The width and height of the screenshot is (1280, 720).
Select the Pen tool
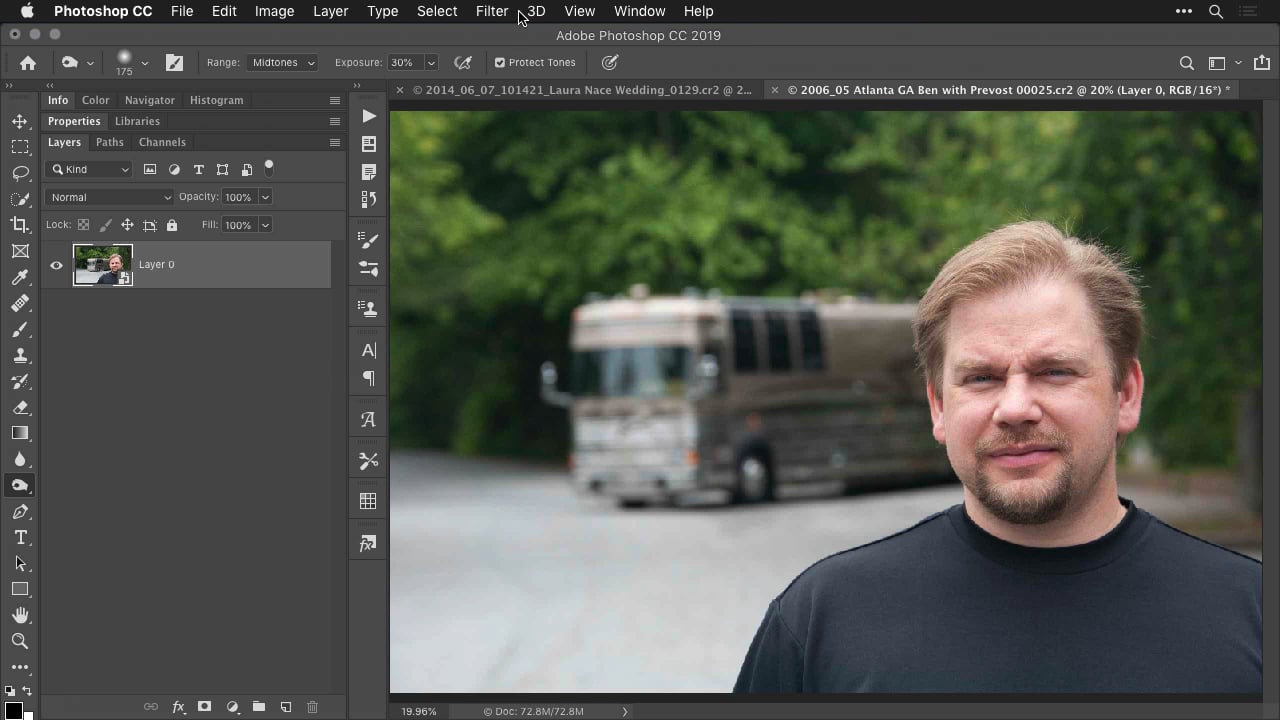(20, 511)
